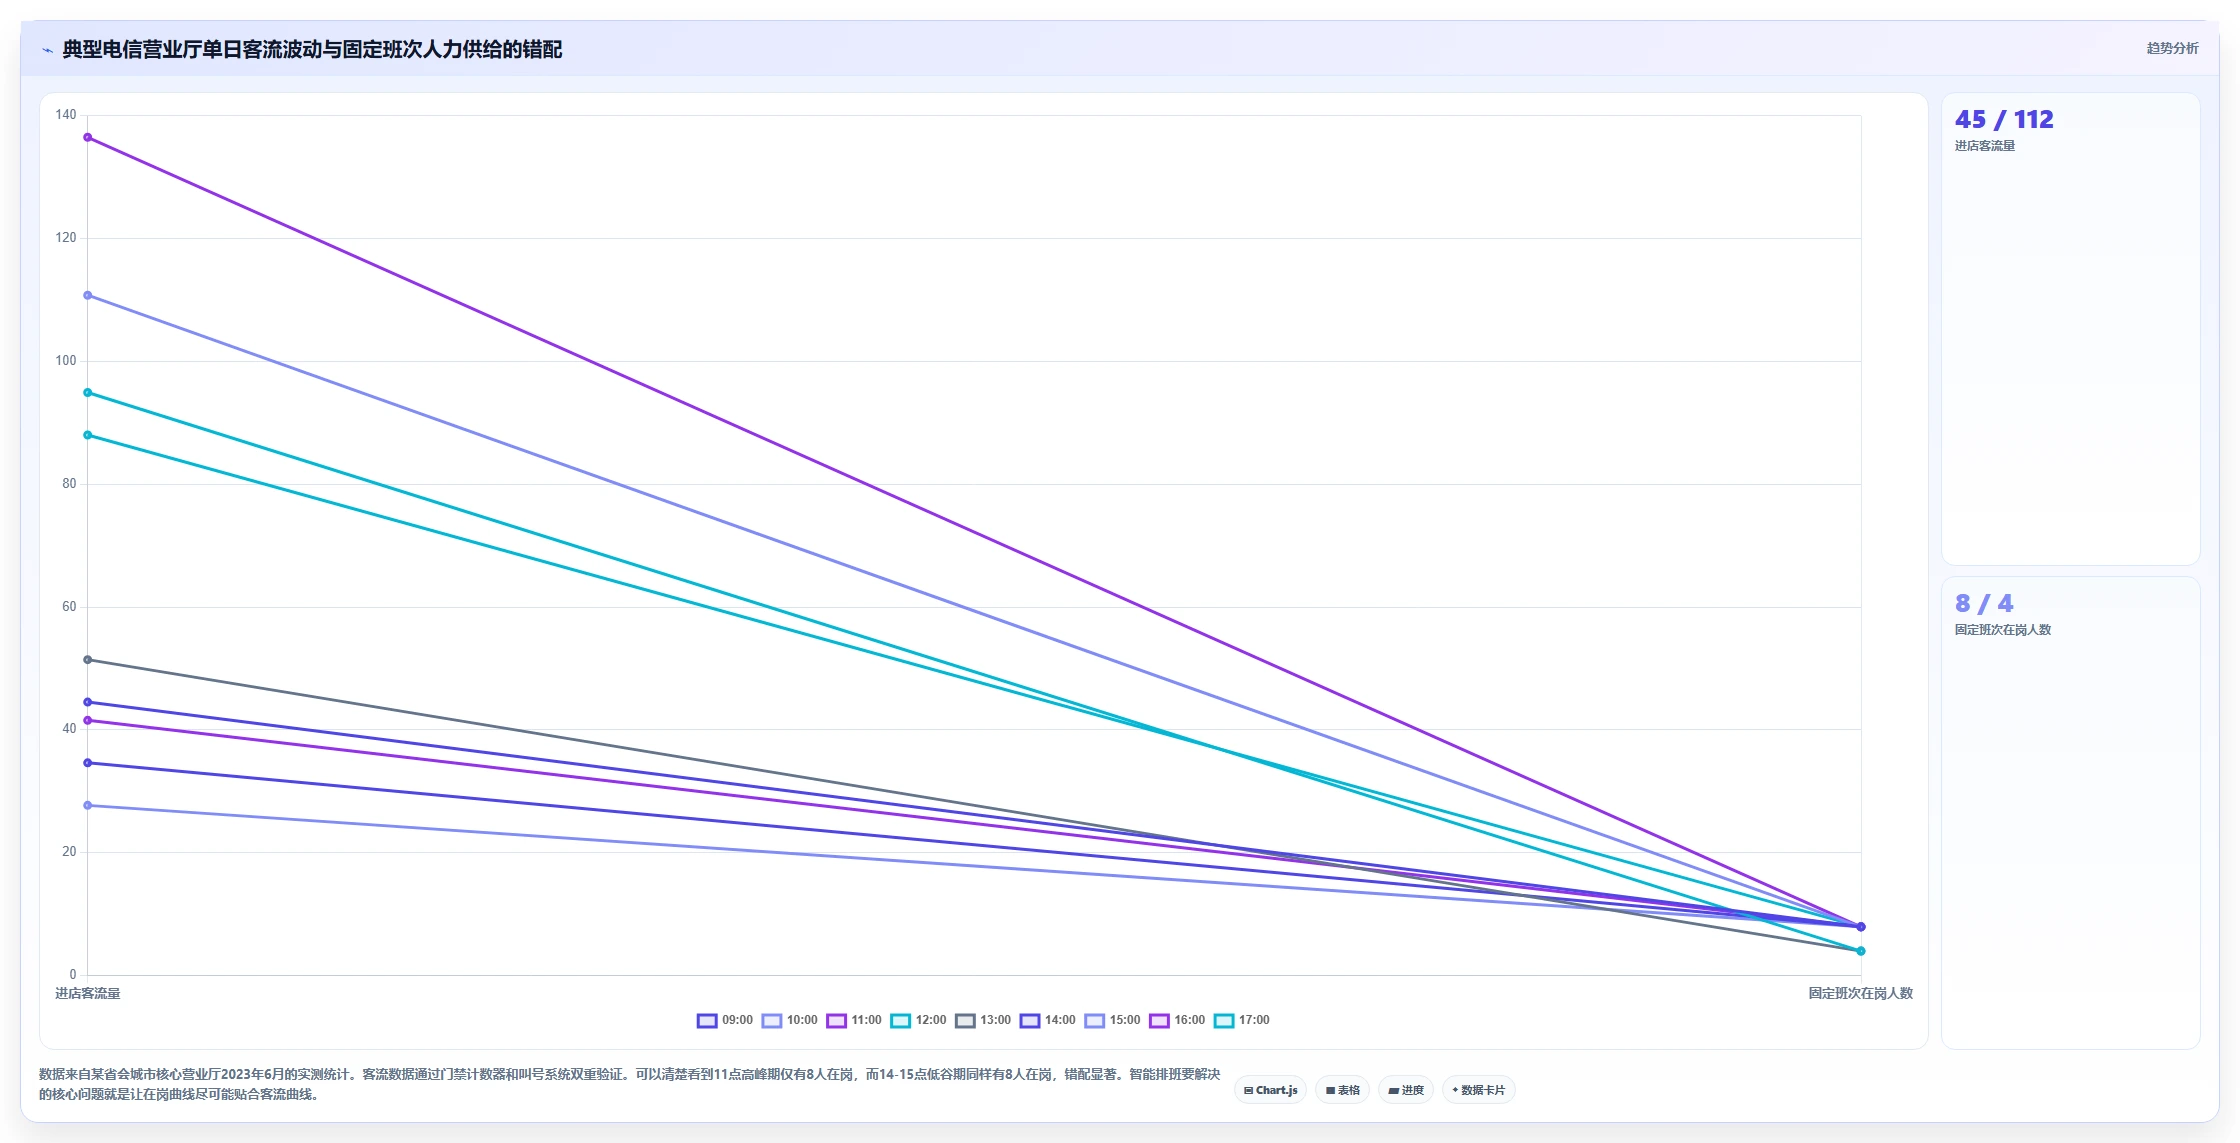2240x1143 pixels.
Task: Click the 13:00 gray point near 51
Action: pyautogui.click(x=88, y=660)
